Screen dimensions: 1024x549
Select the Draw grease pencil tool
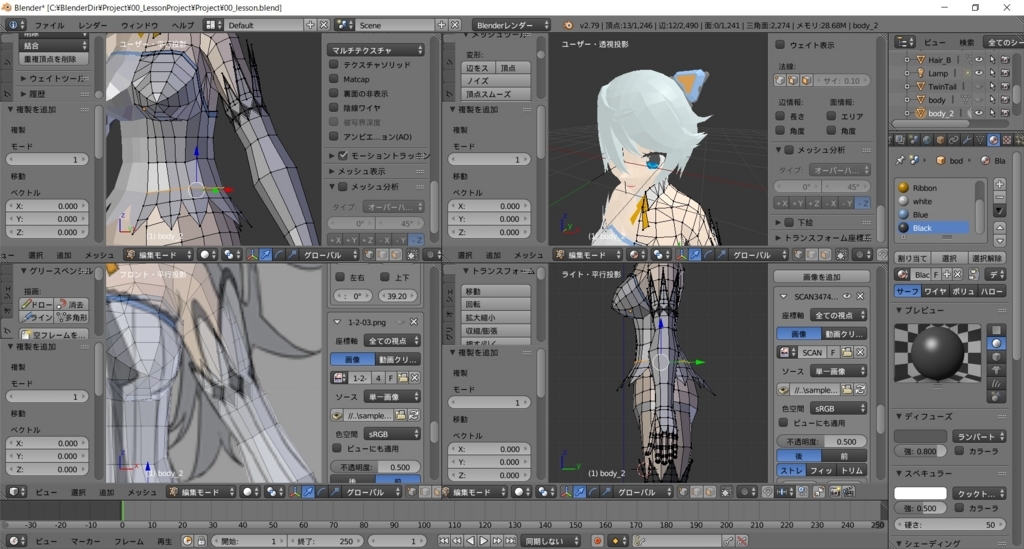pos(36,304)
